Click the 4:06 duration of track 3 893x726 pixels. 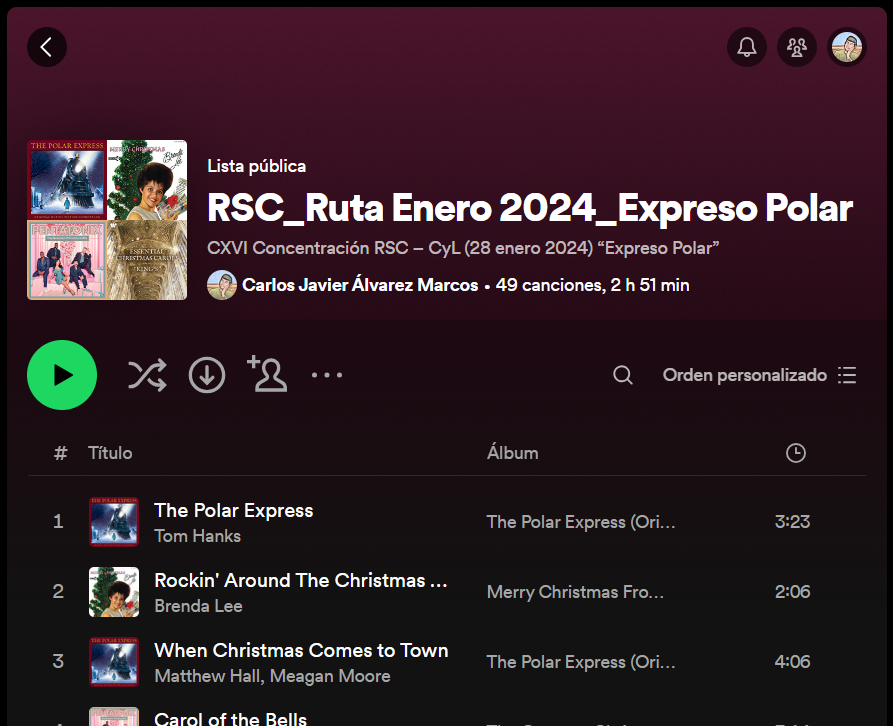(792, 662)
